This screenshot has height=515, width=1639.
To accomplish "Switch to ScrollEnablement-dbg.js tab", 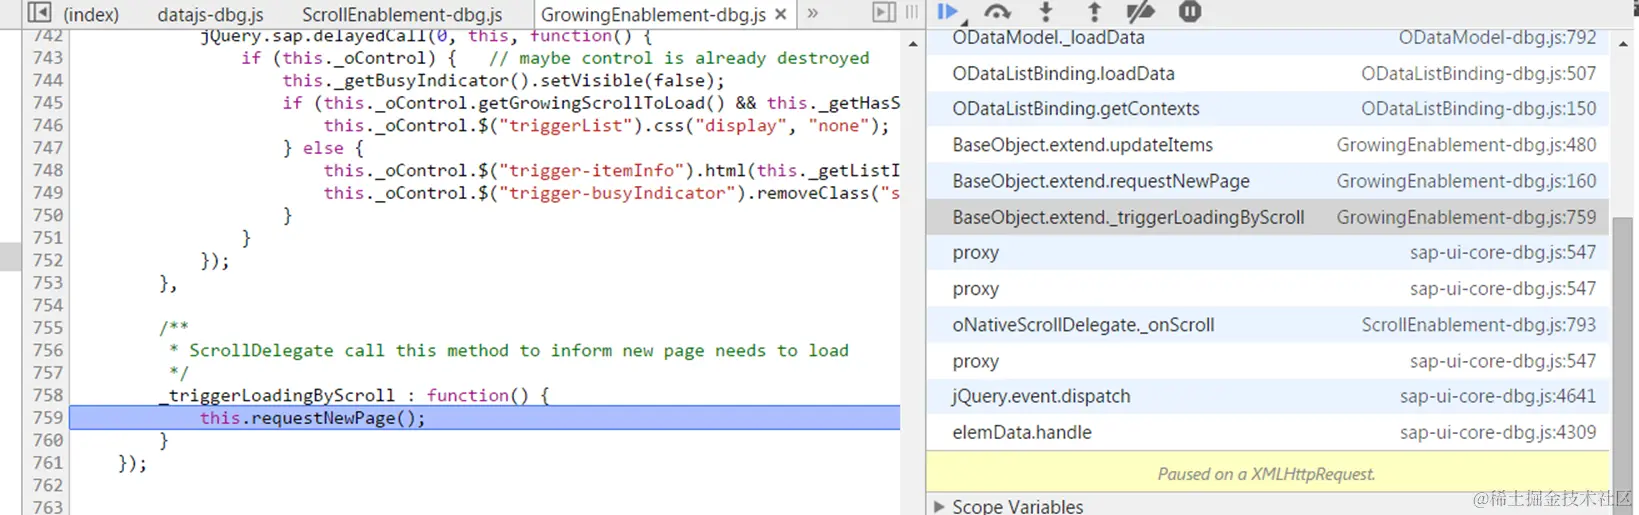I will 402,15.
